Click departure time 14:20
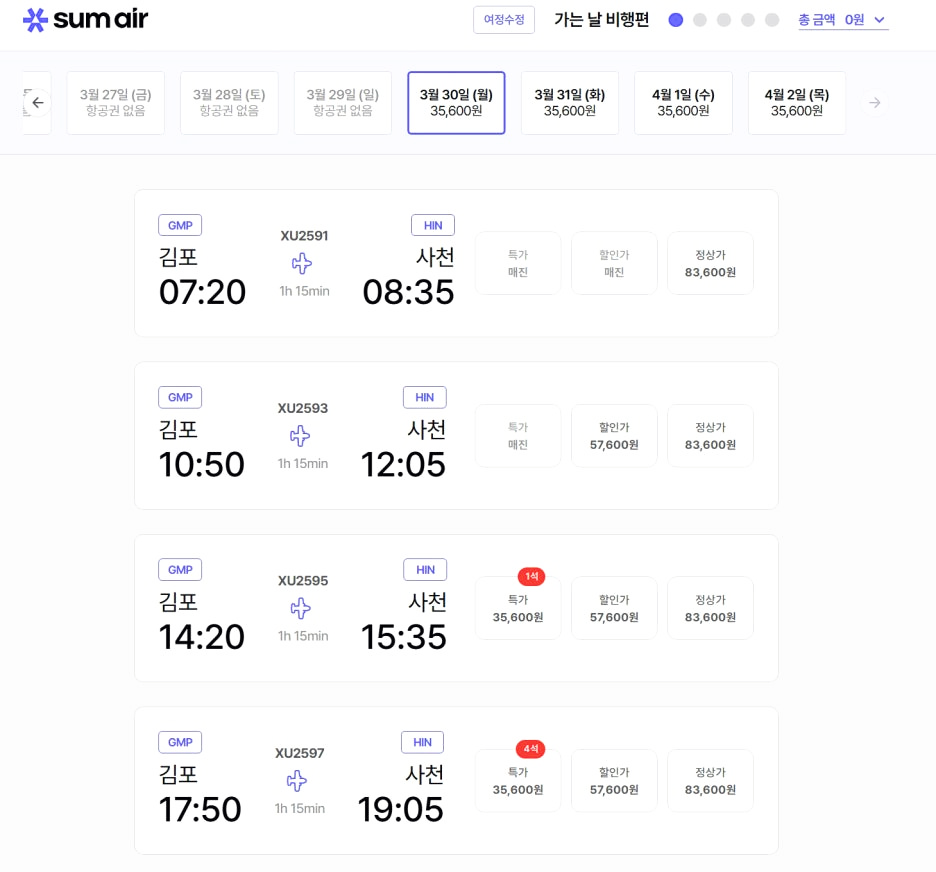The image size is (936, 872). (x=202, y=637)
